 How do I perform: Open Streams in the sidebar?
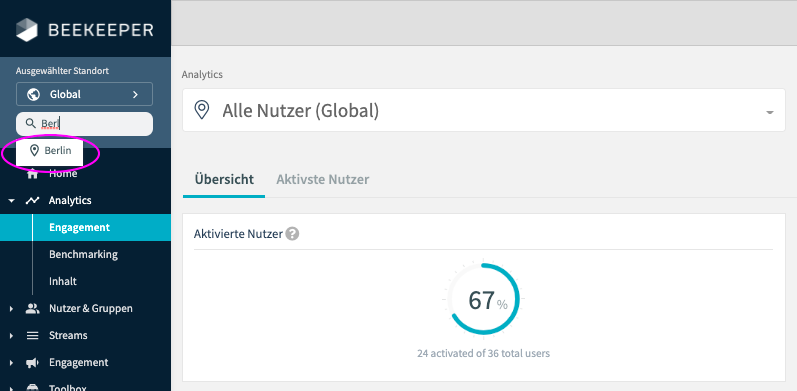pos(68,336)
